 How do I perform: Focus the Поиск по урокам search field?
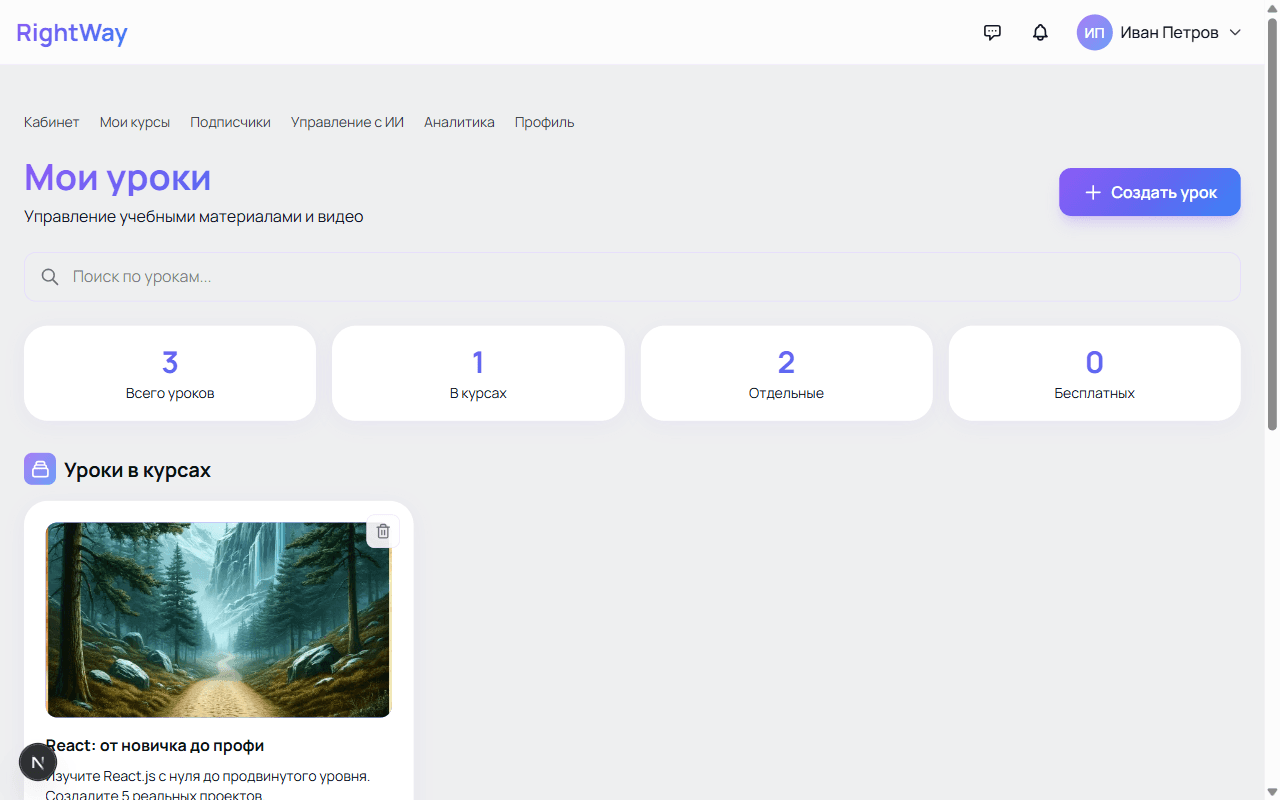tap(632, 277)
